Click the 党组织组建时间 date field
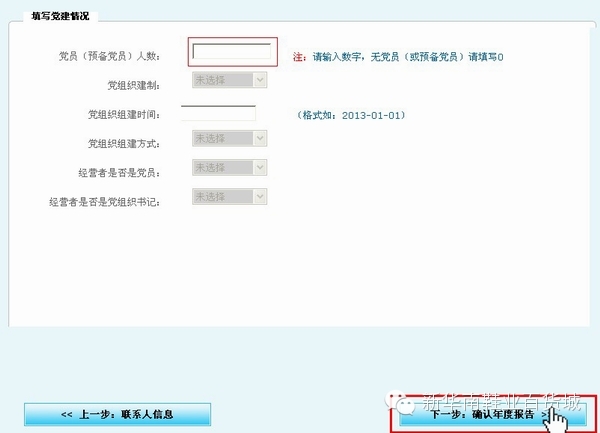 pyautogui.click(x=219, y=112)
